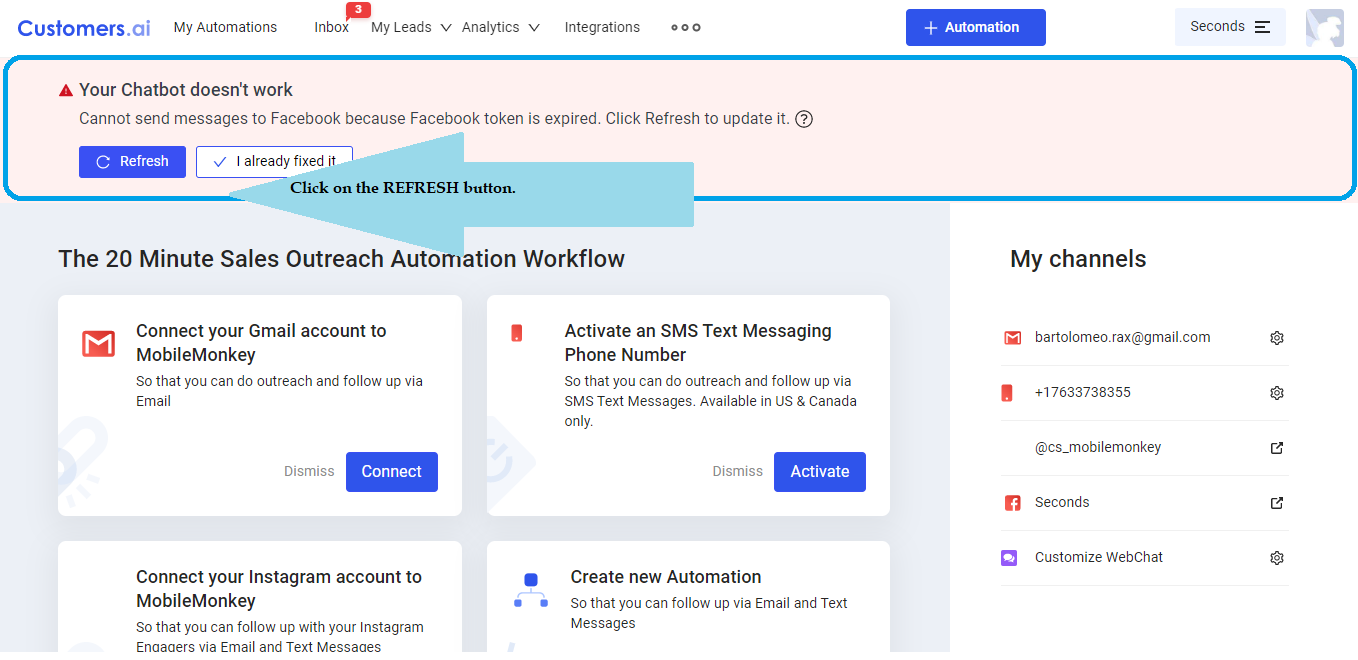Select bartolomeo.rax@gmail.com channel
The width and height of the screenshot is (1358, 660).
(1122, 337)
